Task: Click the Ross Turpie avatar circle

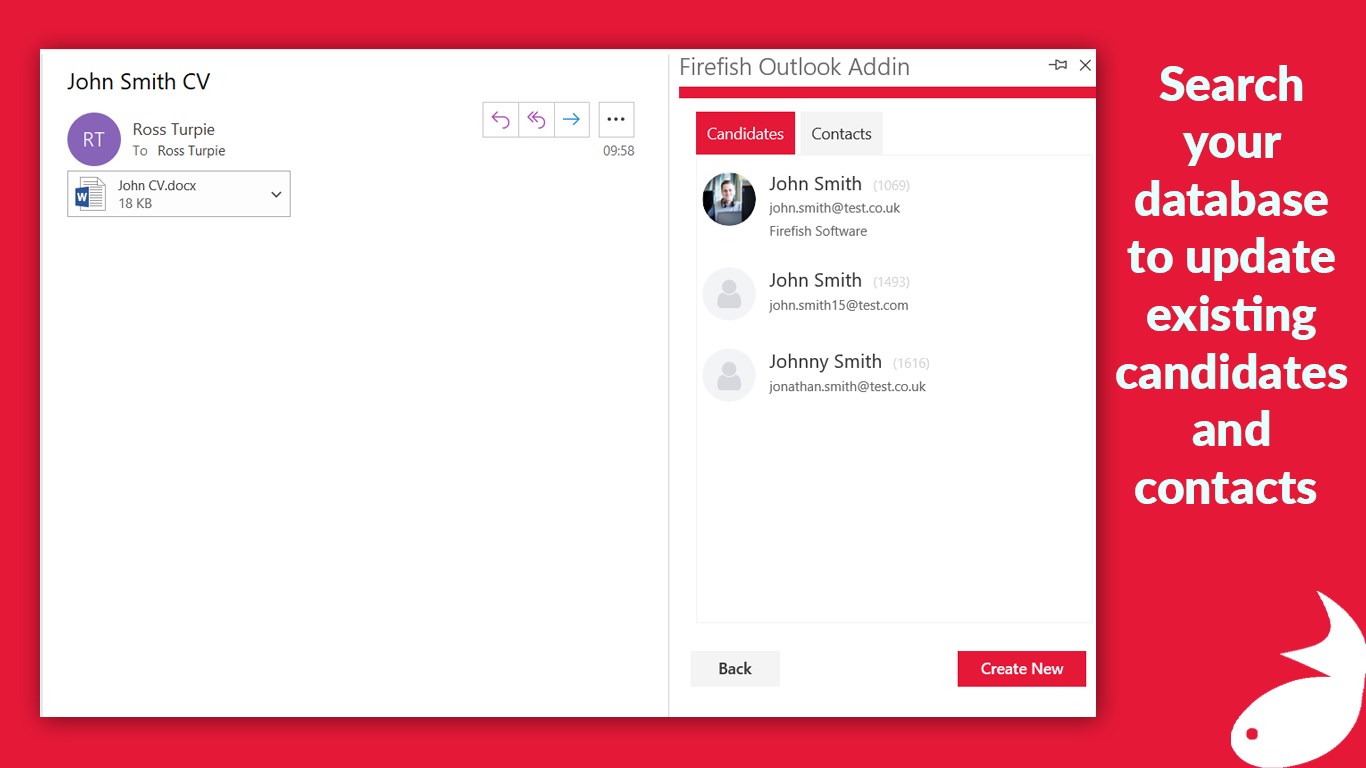Action: click(x=93, y=139)
